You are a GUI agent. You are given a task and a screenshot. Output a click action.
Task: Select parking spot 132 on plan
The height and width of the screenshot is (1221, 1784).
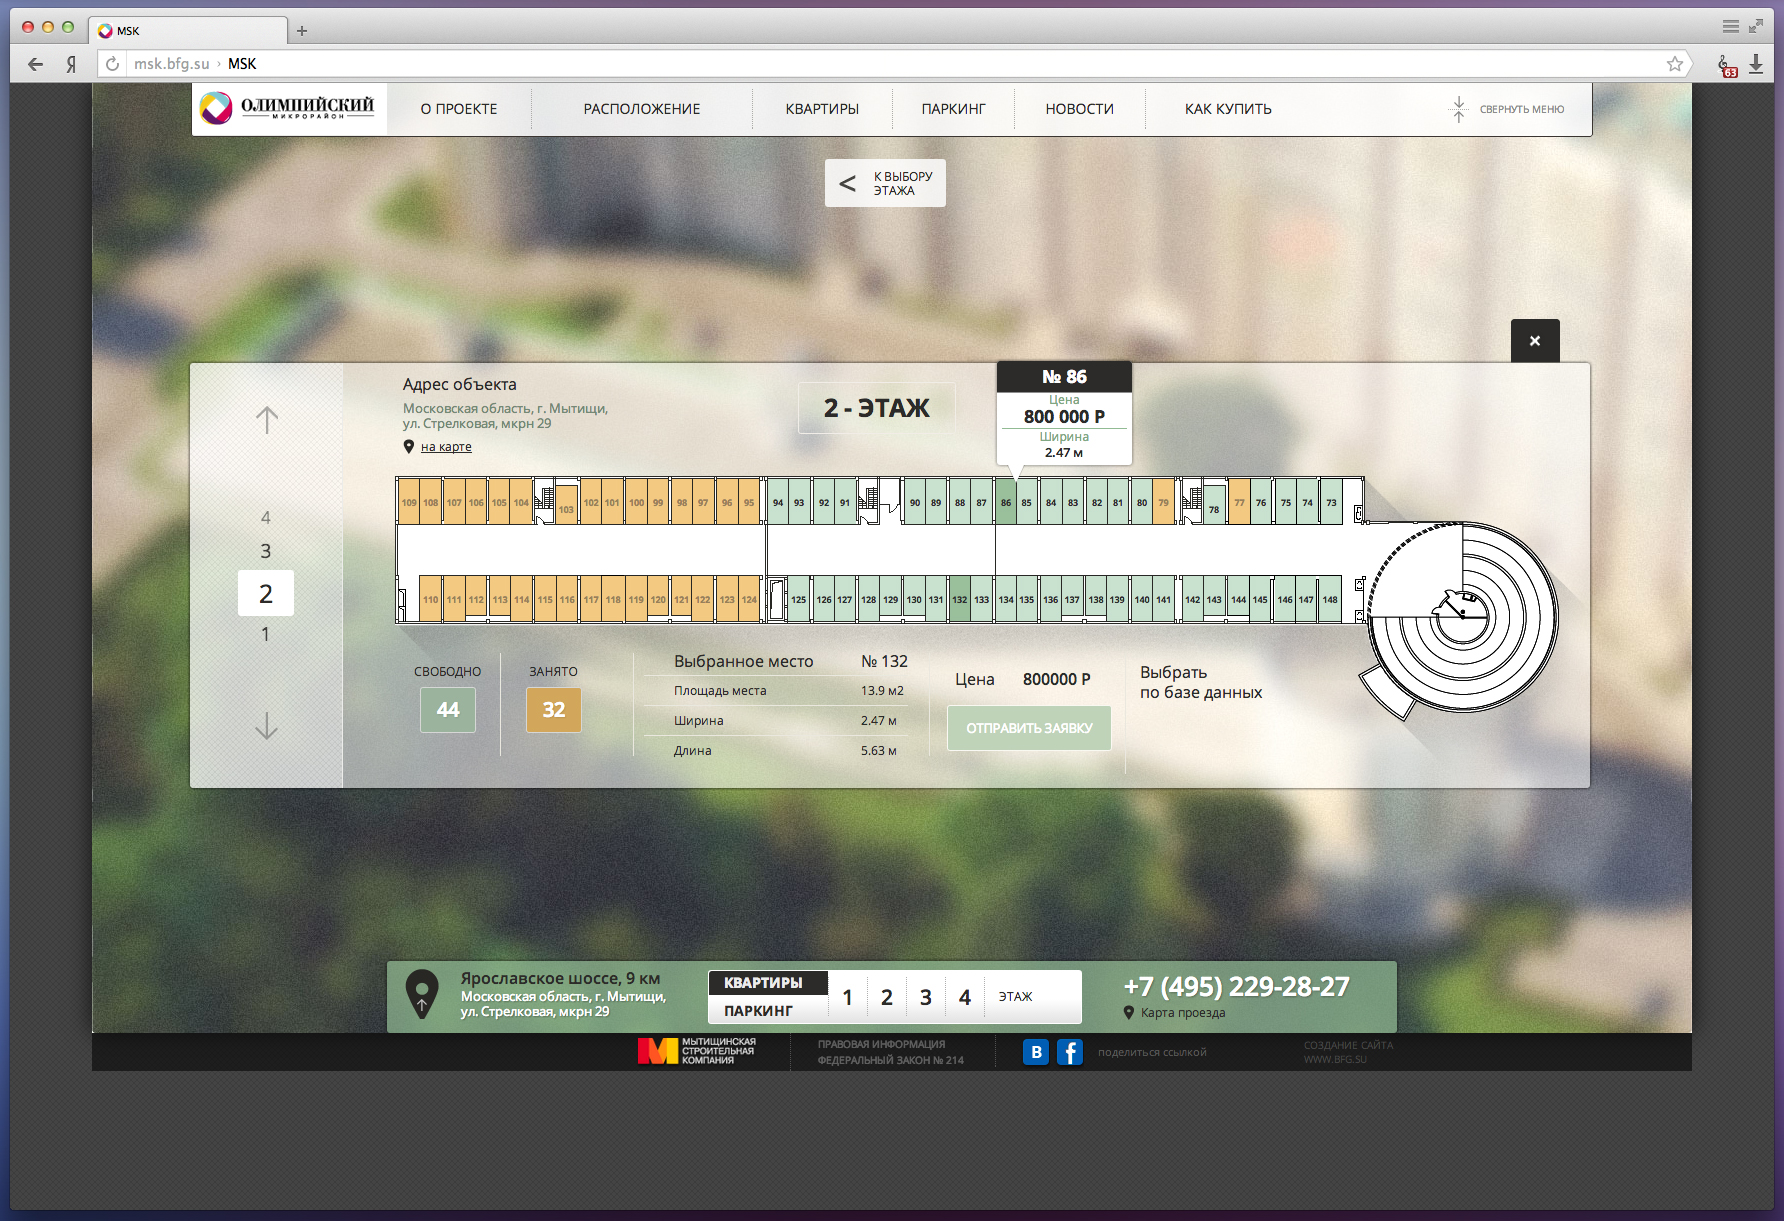coord(959,599)
